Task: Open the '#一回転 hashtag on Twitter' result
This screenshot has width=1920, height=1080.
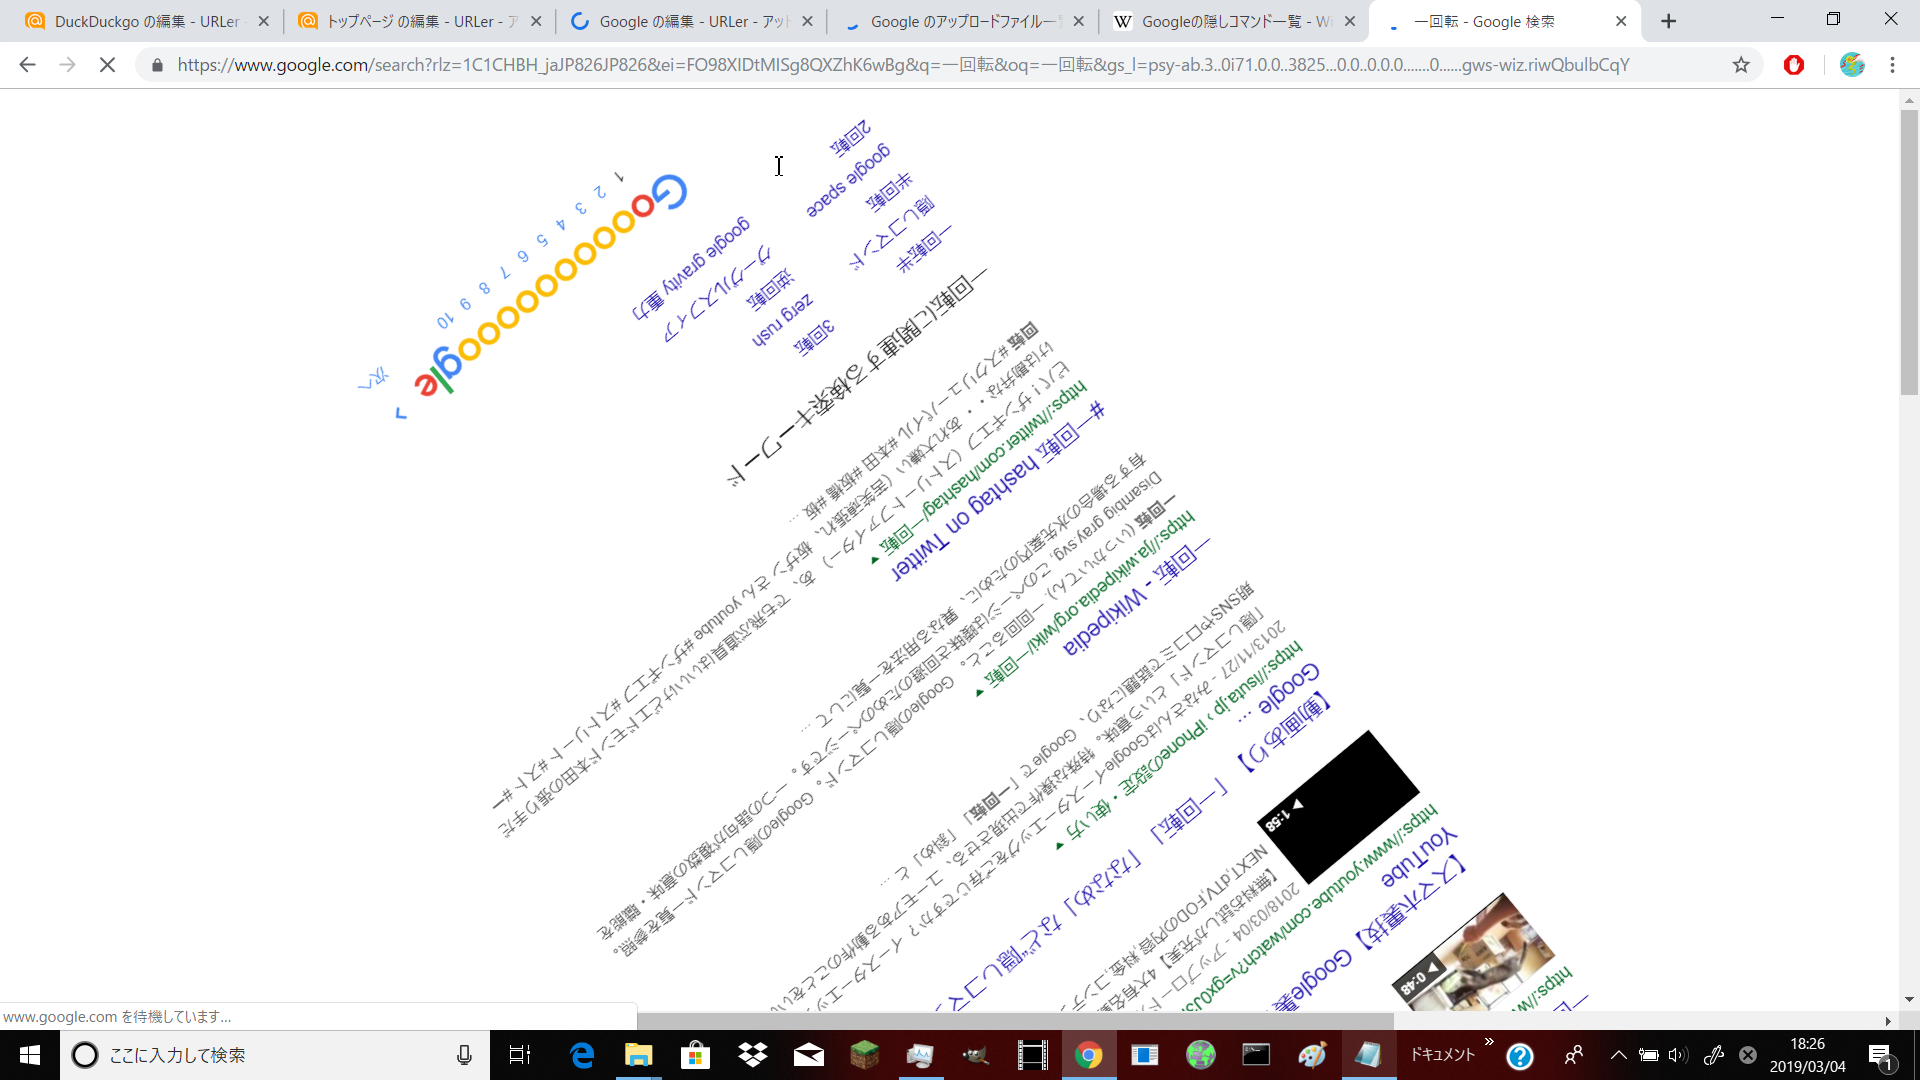Action: coord(998,490)
